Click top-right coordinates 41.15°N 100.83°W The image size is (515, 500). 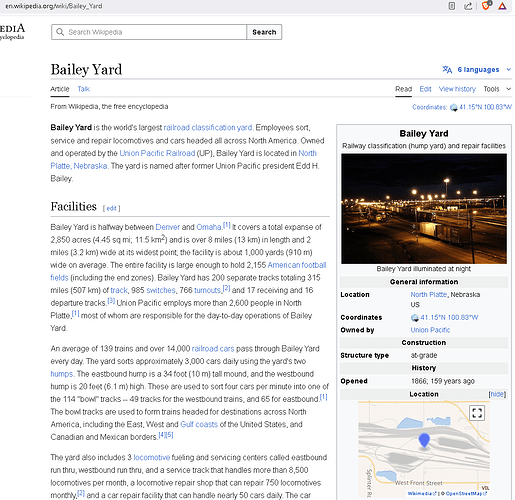tap(485, 107)
